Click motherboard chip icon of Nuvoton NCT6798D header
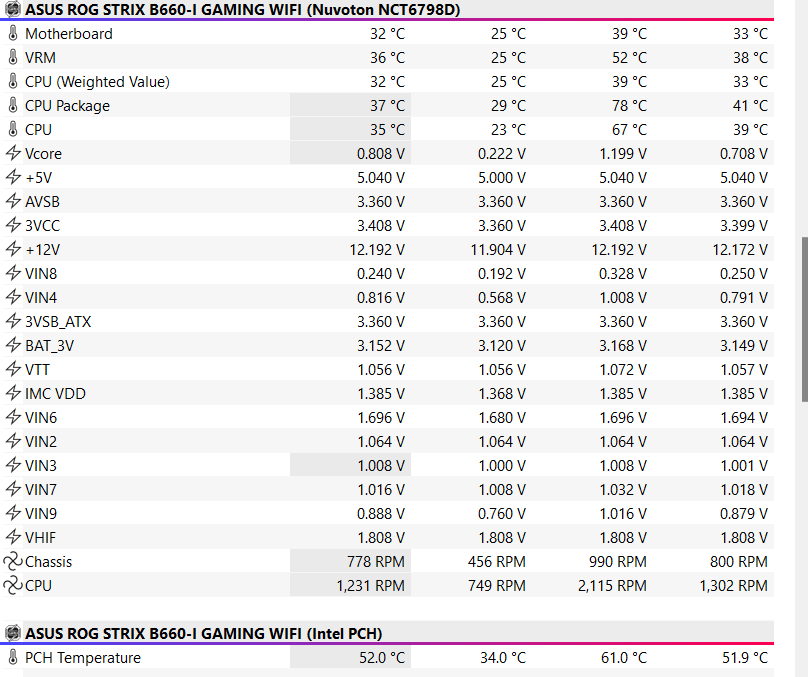This screenshot has width=808, height=677. [13, 9]
